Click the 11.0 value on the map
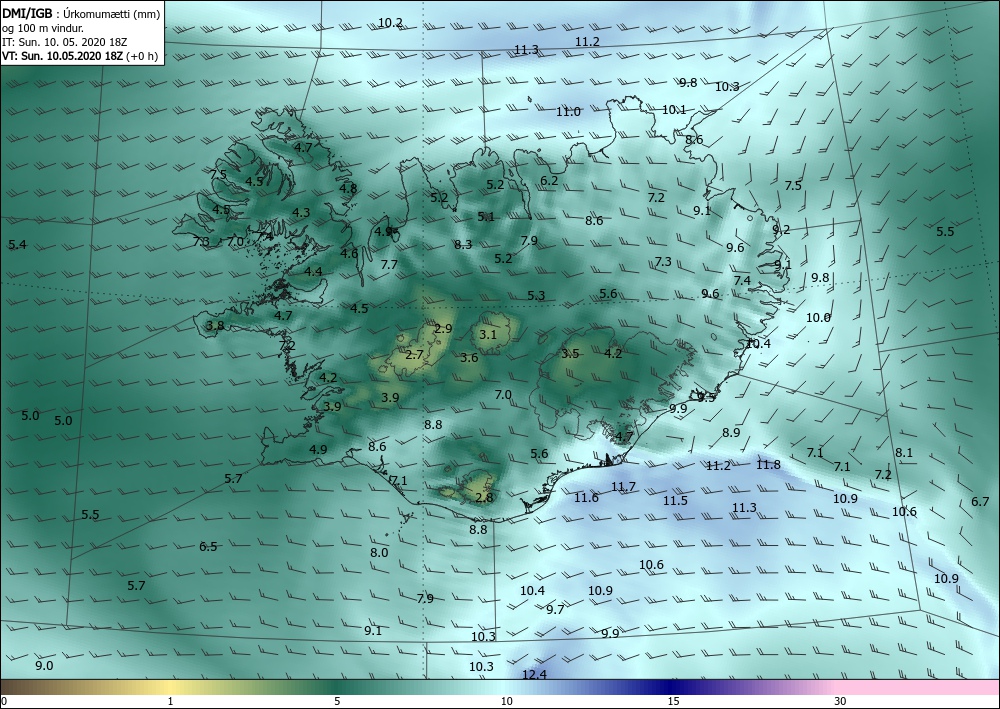Image resolution: width=1000 pixels, height=709 pixels. (568, 112)
